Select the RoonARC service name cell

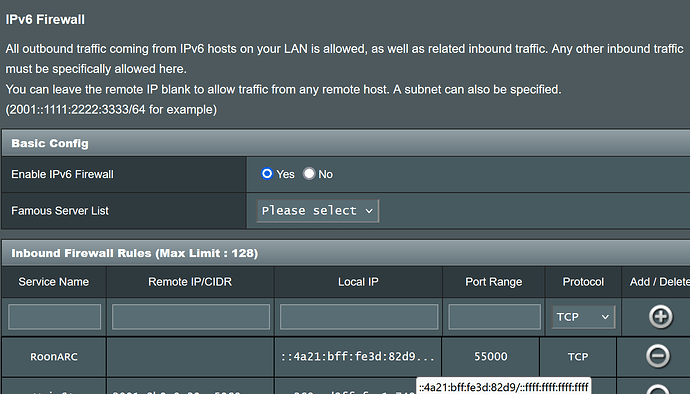54,357
